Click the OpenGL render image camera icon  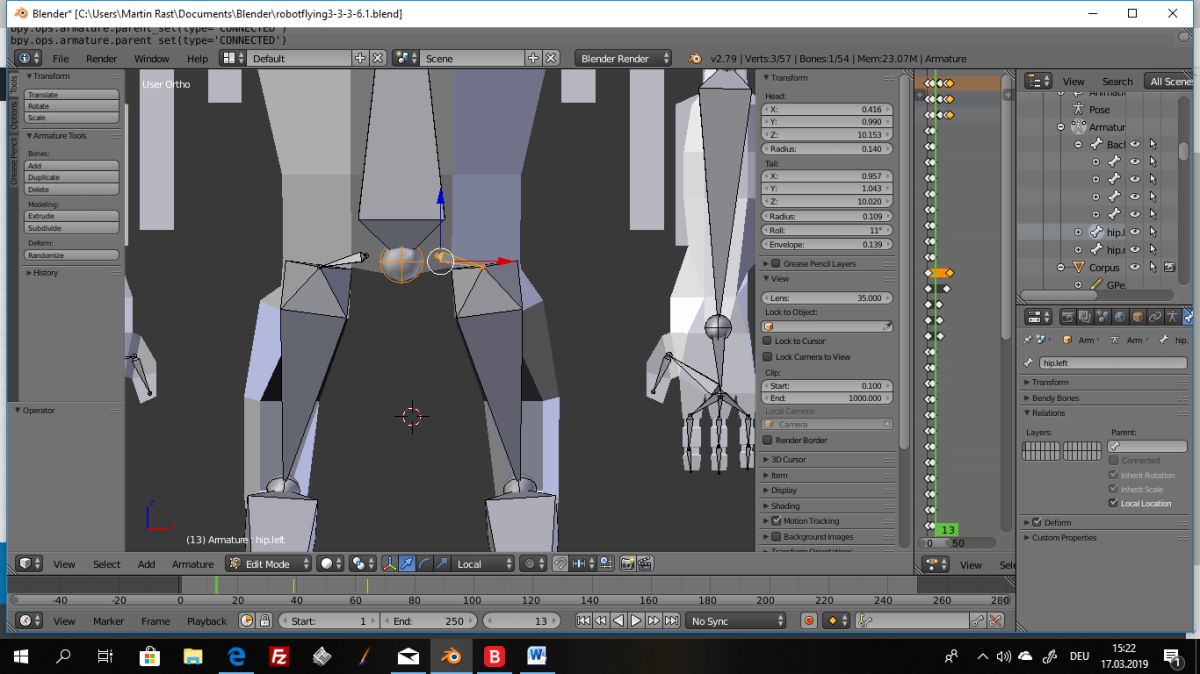tap(627, 564)
